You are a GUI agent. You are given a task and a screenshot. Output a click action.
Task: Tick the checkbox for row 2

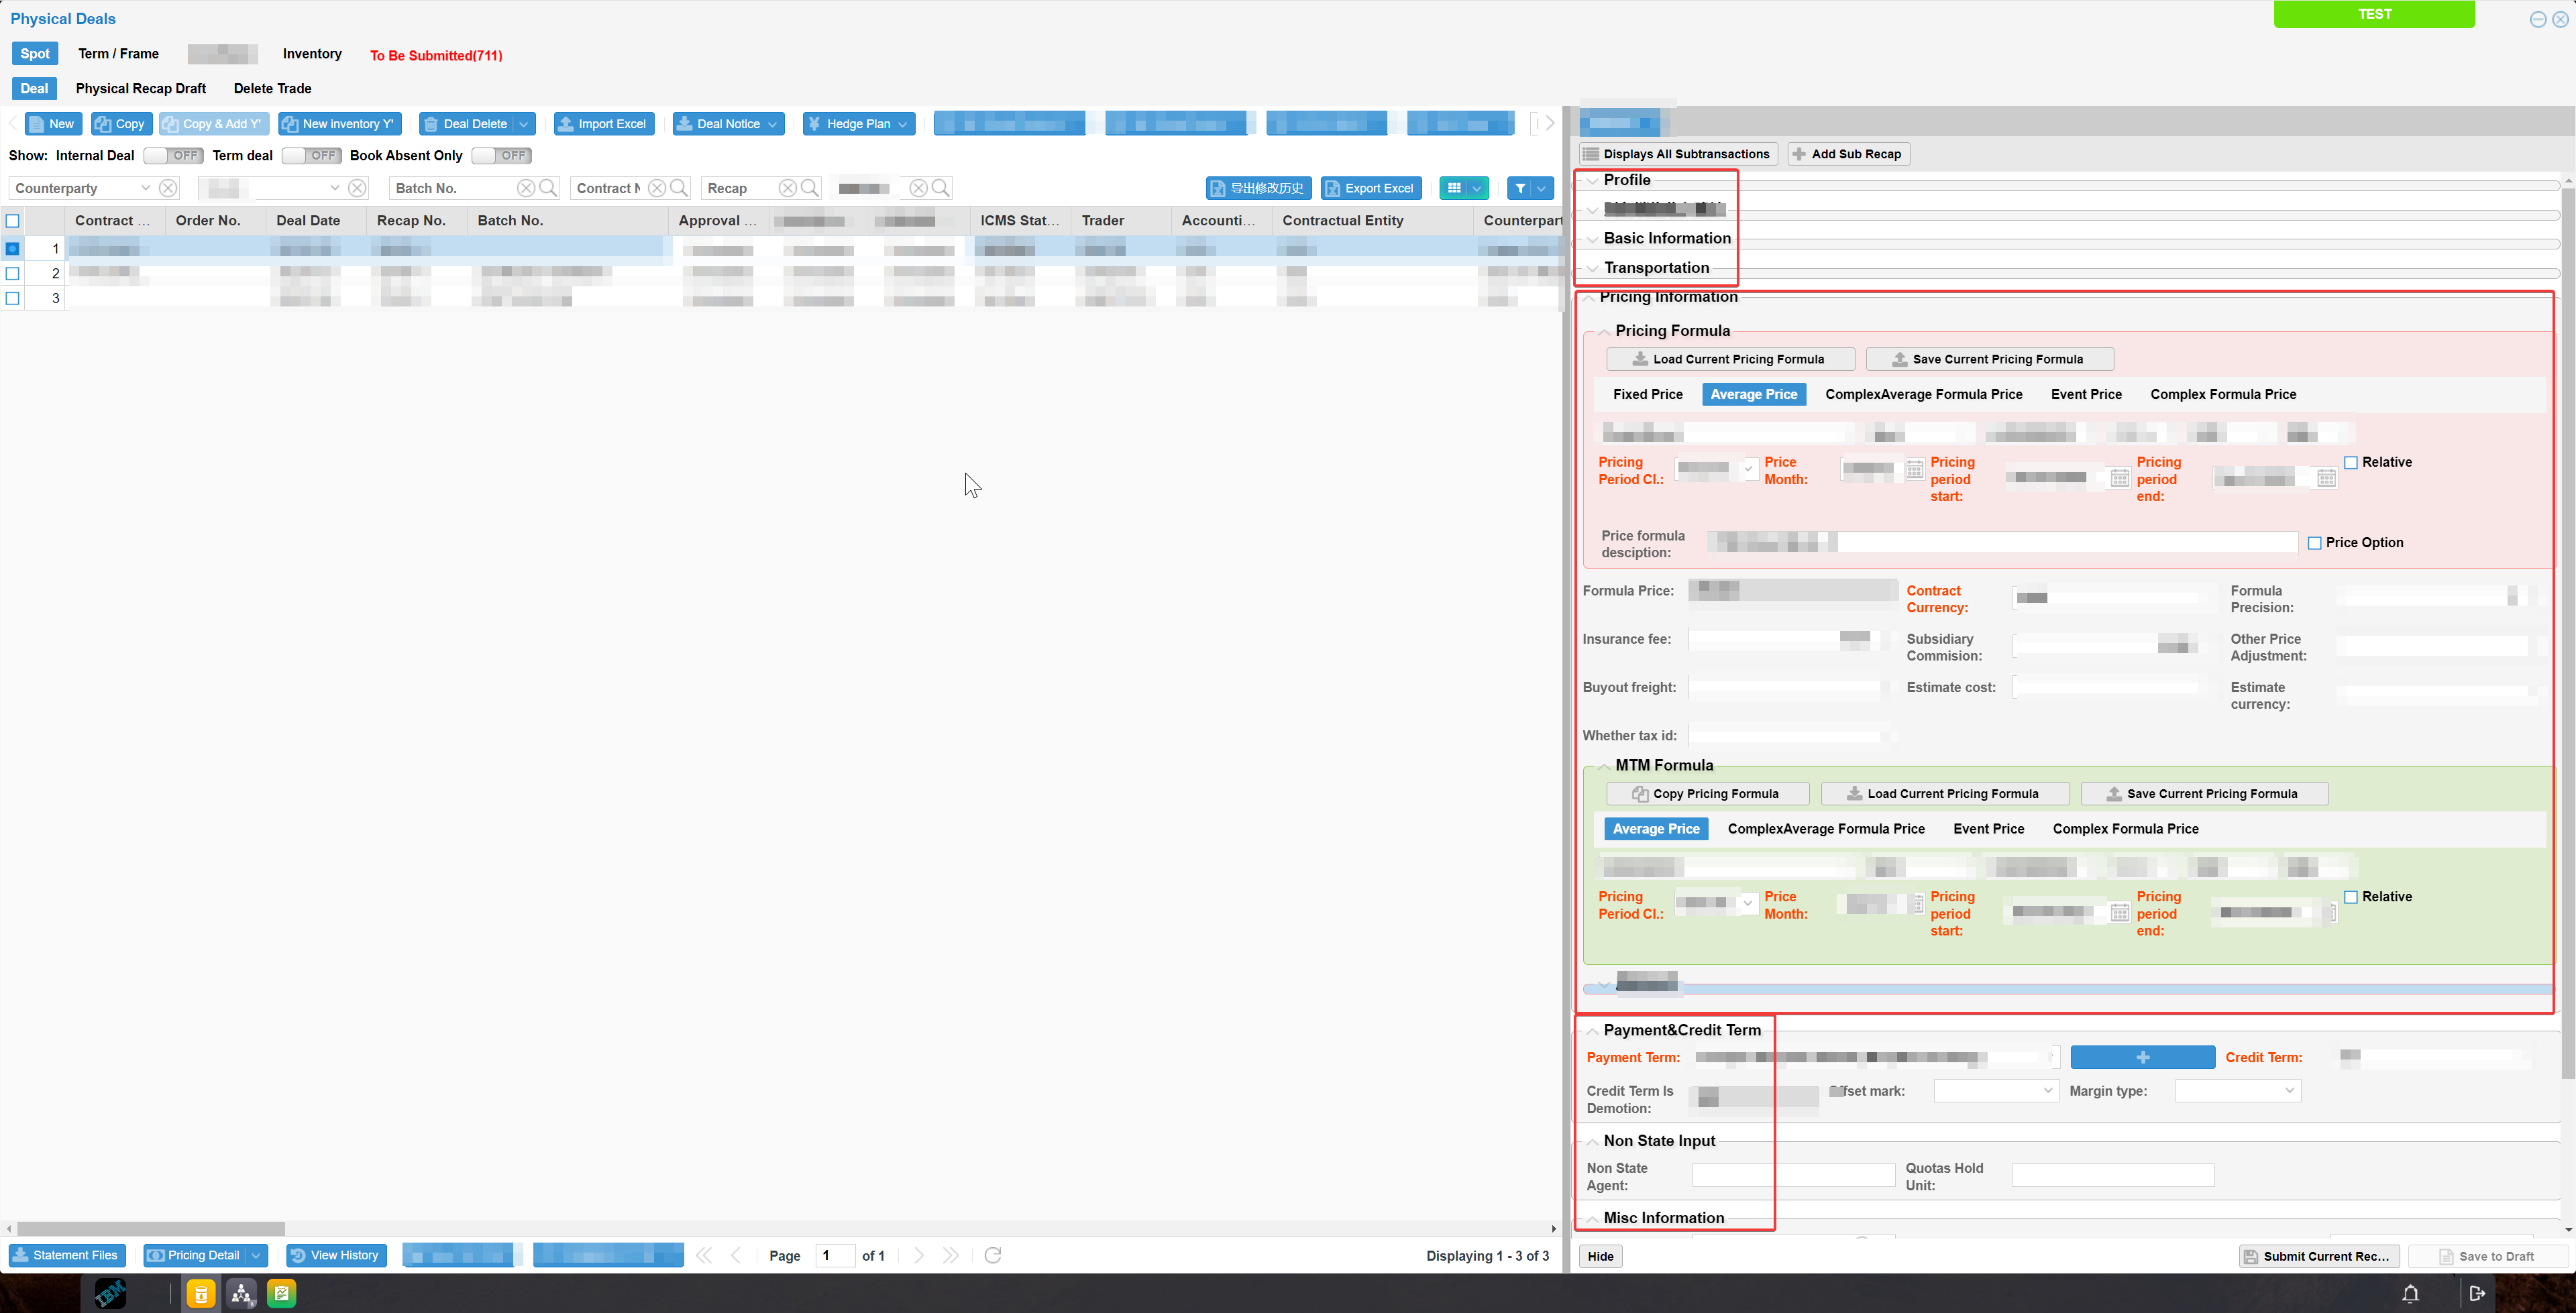[x=13, y=273]
